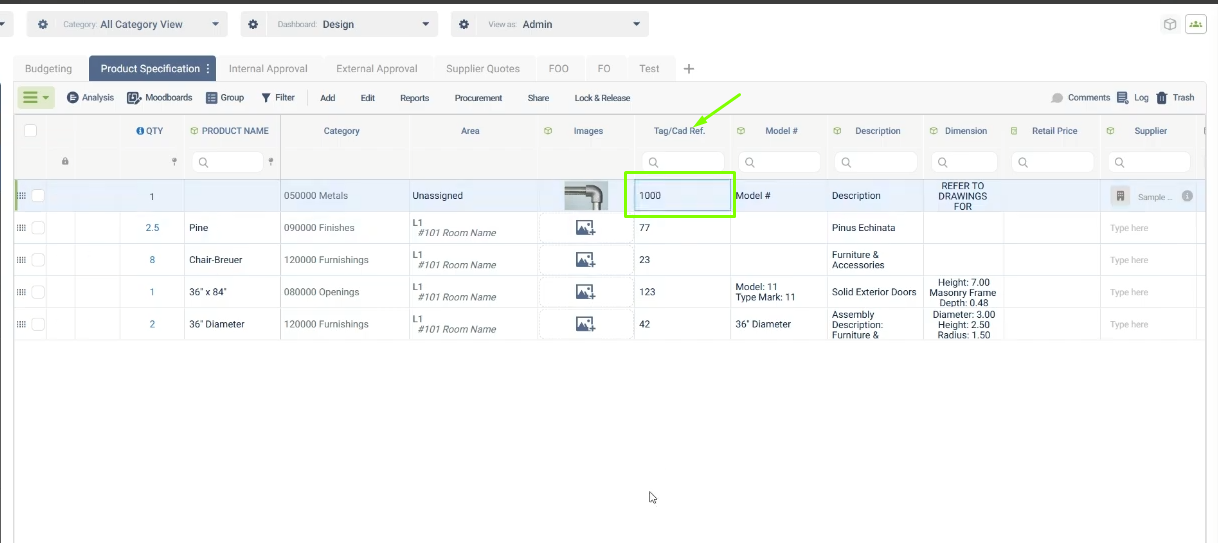Image resolution: width=1218 pixels, height=543 pixels.
Task: Open the Dashboard Design dropdown
Action: pos(339,24)
